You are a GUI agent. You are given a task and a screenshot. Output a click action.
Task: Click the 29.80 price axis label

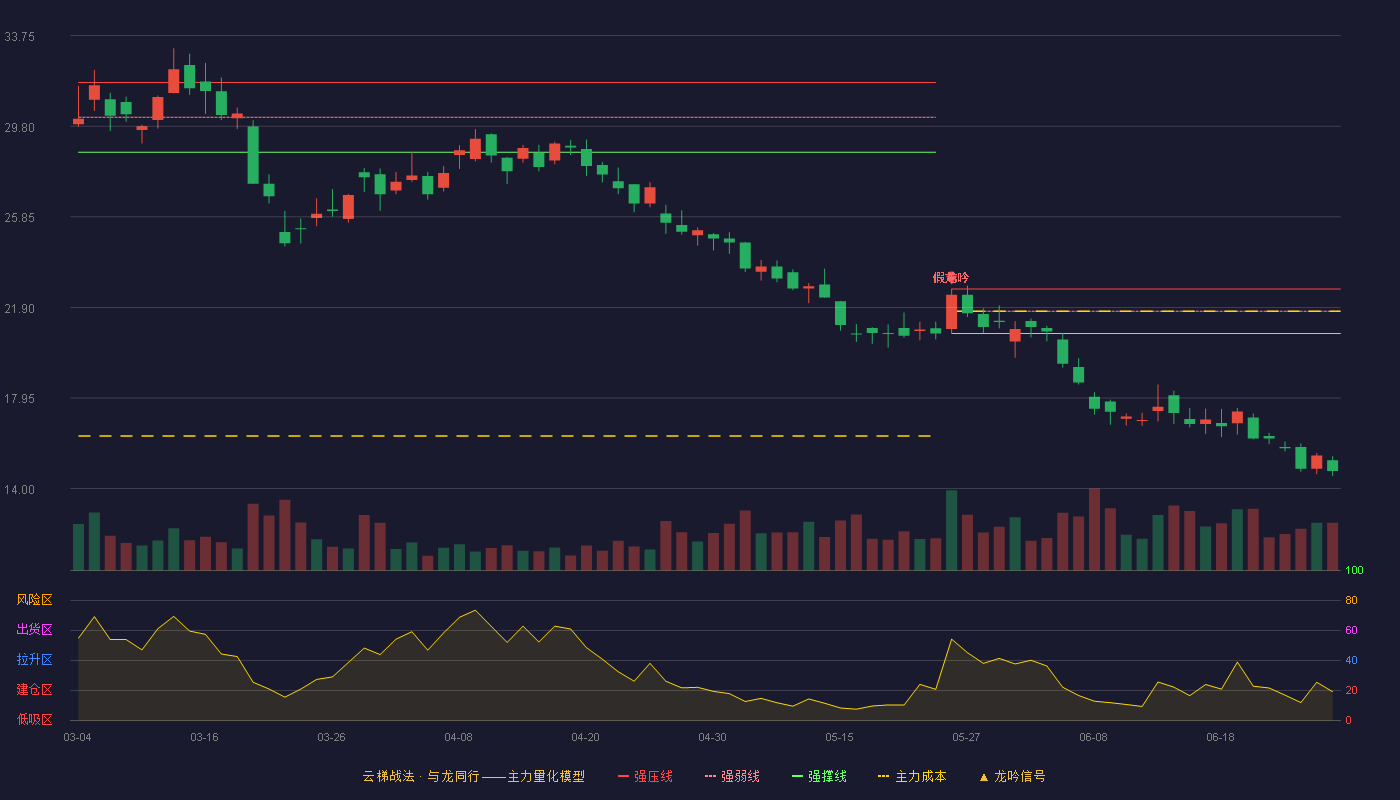pyautogui.click(x=19, y=127)
